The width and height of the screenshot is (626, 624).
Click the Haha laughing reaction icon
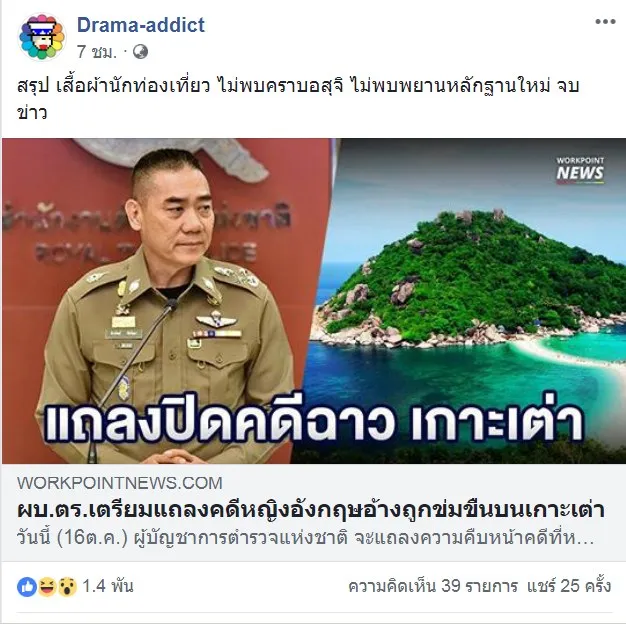[x=47, y=587]
